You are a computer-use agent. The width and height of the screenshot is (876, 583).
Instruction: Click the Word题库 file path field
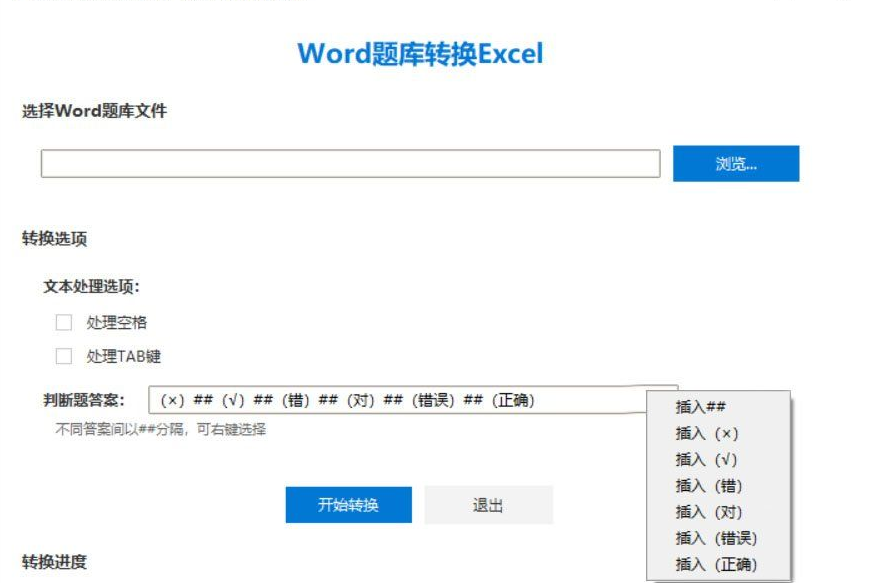coord(350,164)
